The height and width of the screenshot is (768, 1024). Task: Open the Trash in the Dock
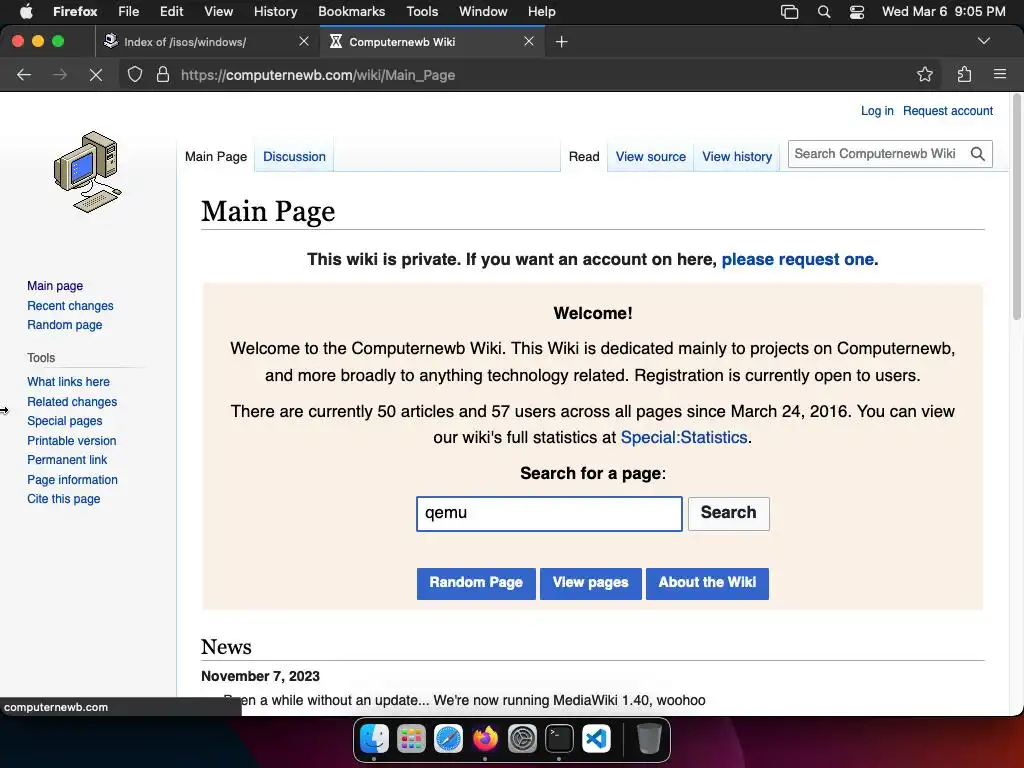coord(648,739)
